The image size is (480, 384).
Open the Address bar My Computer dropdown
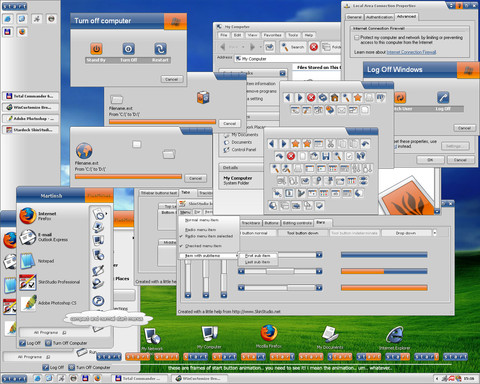288,59
